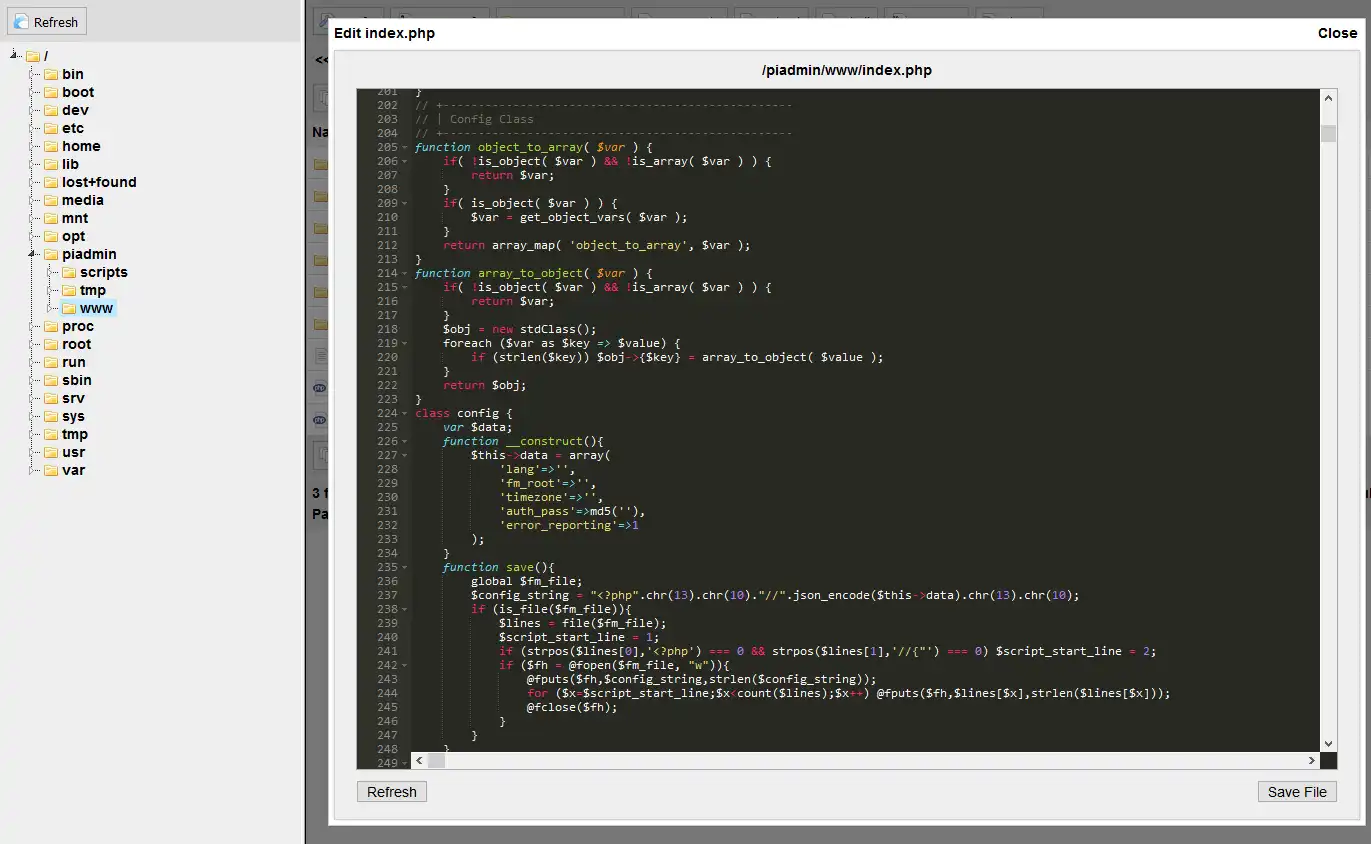The image size is (1371, 844).
Task: Click the 'timezone' entry on line 230
Action: (x=551, y=497)
